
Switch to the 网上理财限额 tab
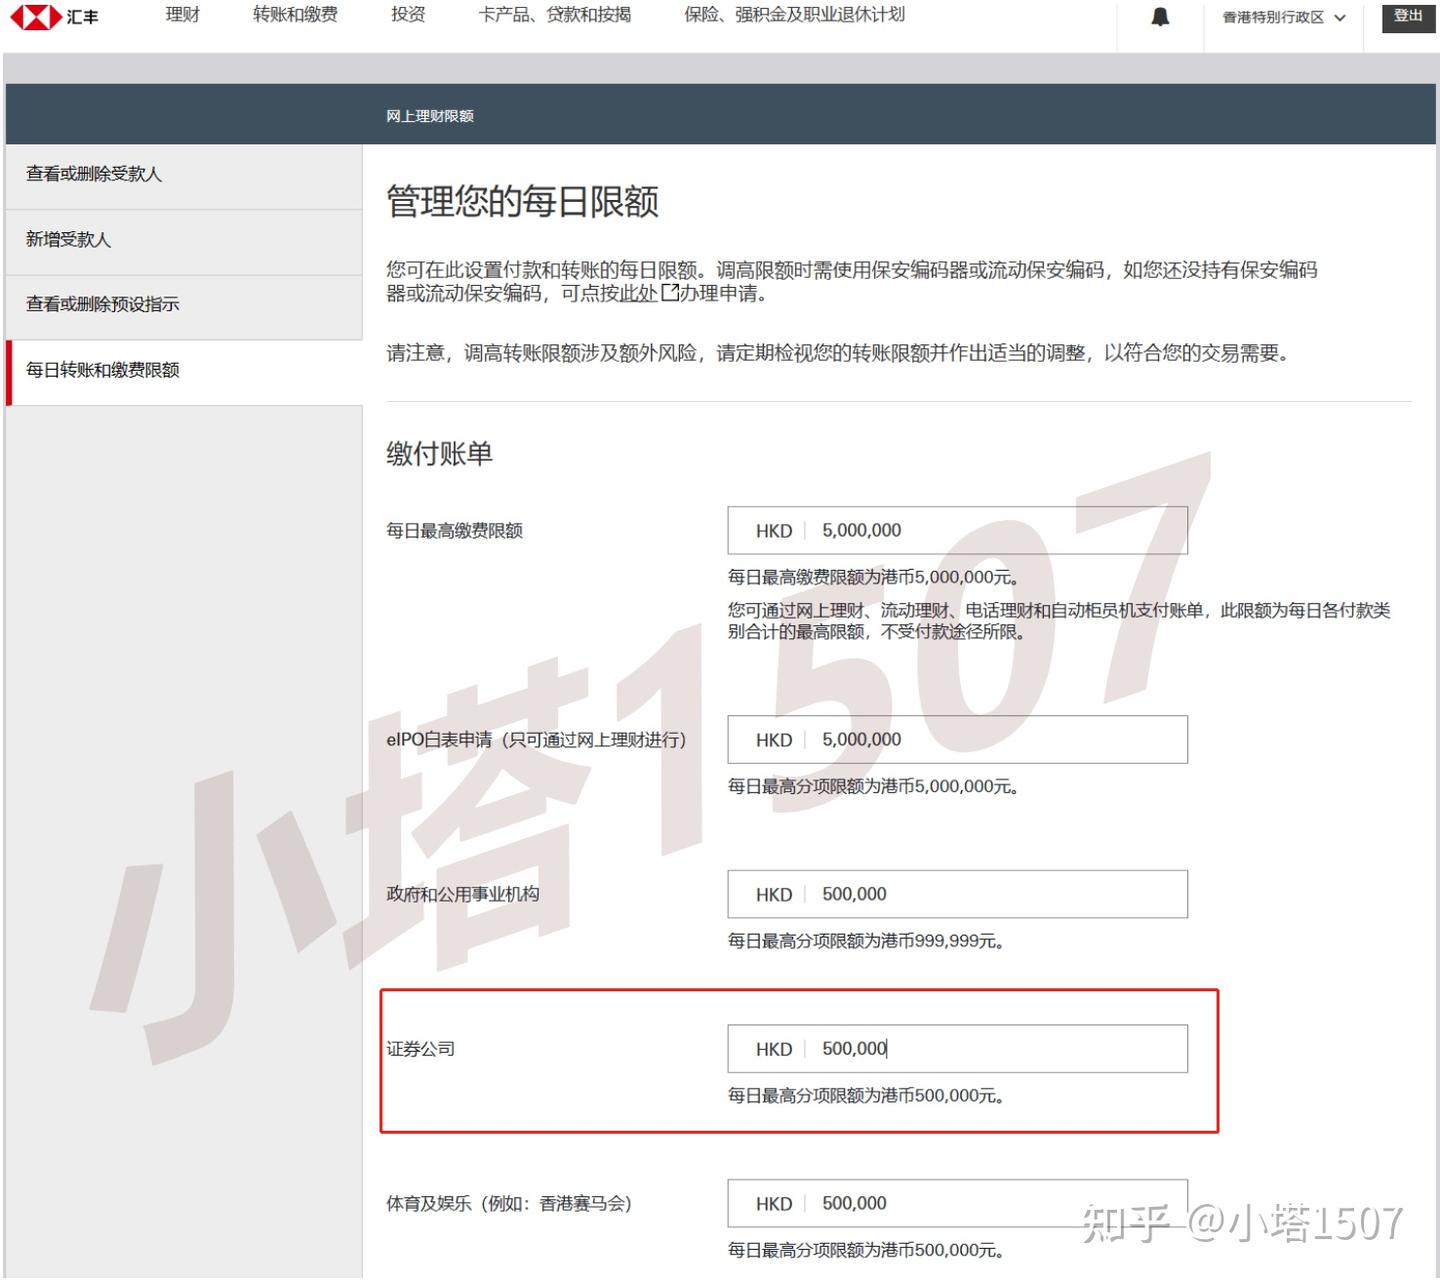(x=429, y=115)
